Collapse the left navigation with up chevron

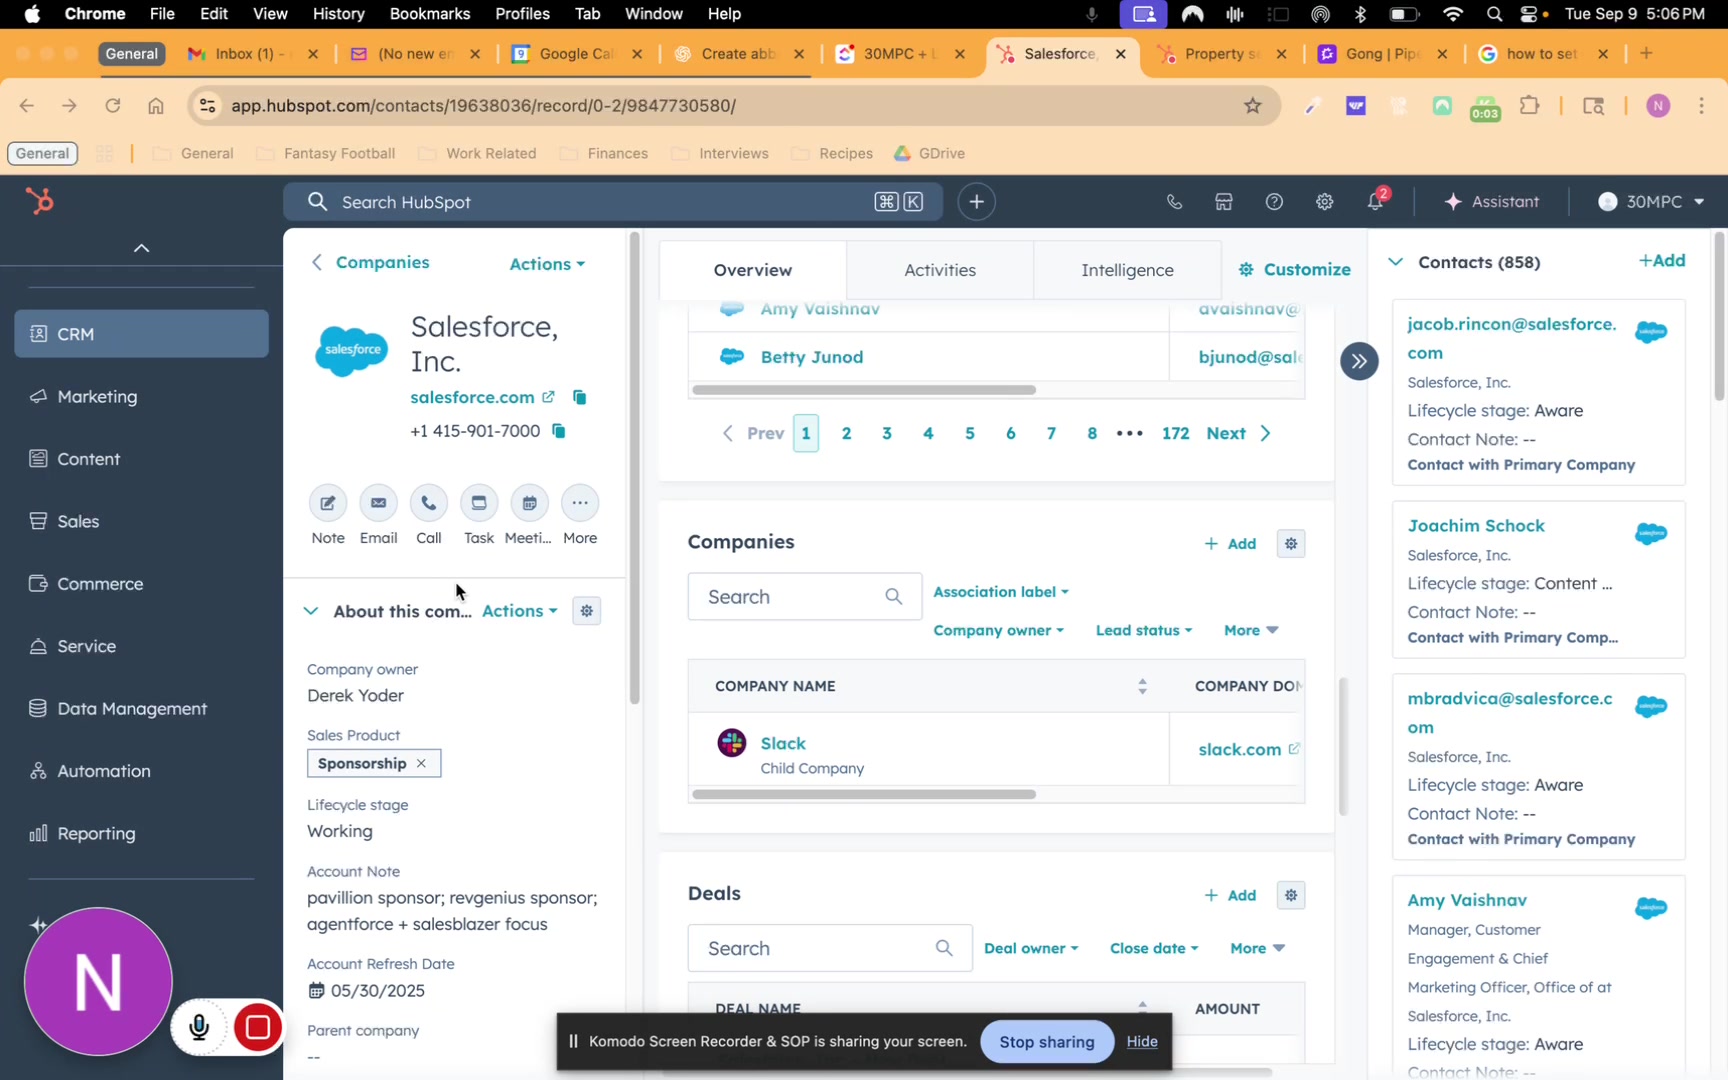(141, 248)
